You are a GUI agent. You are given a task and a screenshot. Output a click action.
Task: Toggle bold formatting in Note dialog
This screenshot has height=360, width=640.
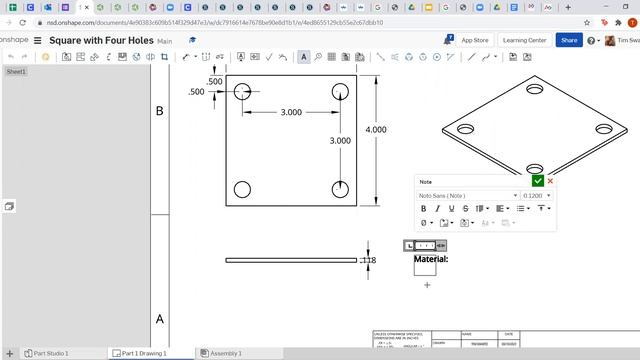pos(423,209)
